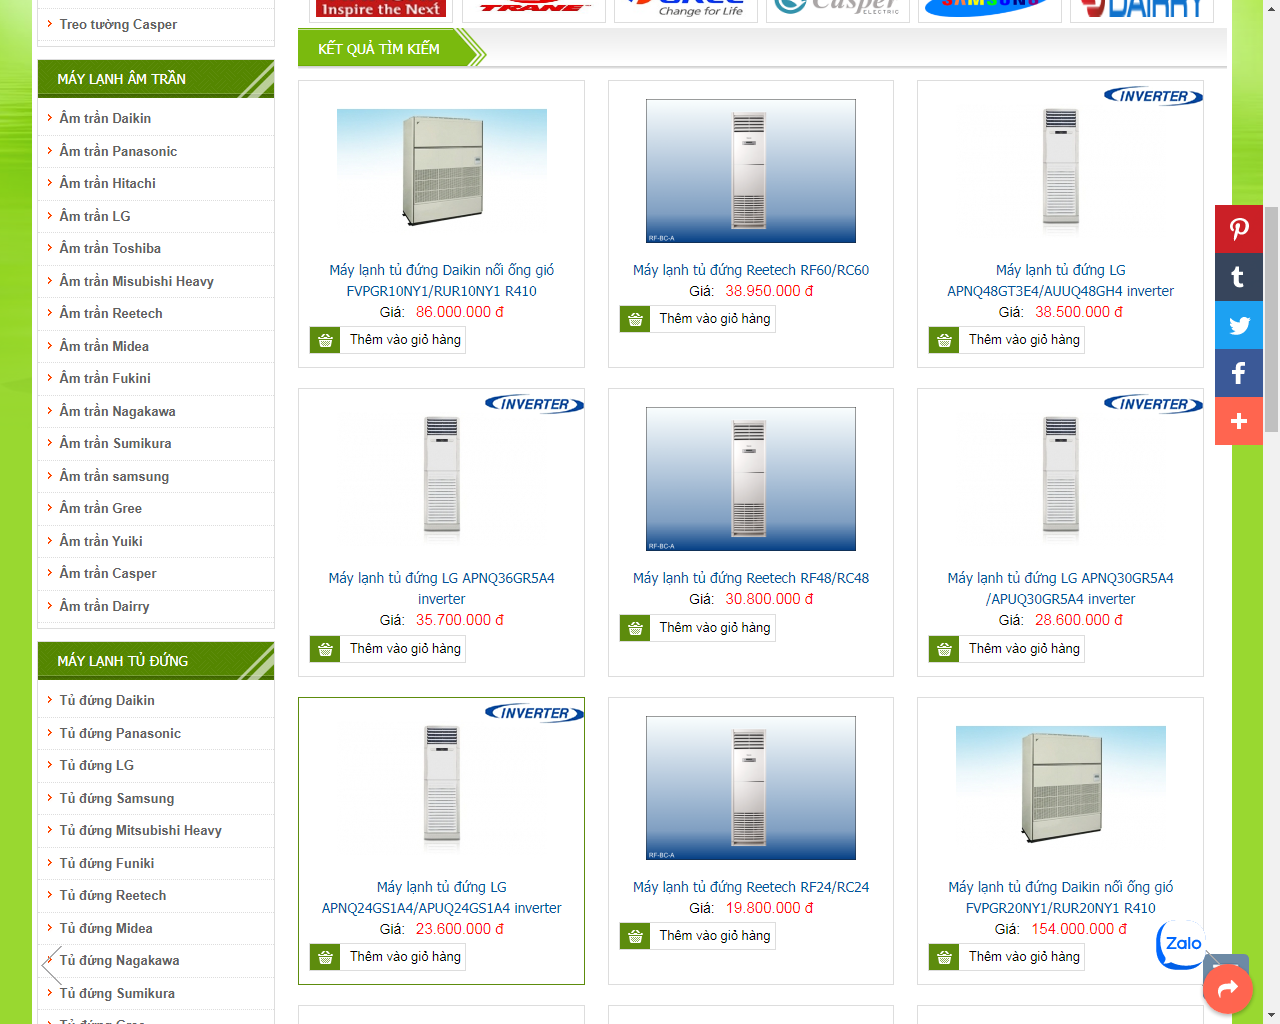Open Âm trần Casper category
Image resolution: width=1280 pixels, height=1024 pixels.
[108, 573]
